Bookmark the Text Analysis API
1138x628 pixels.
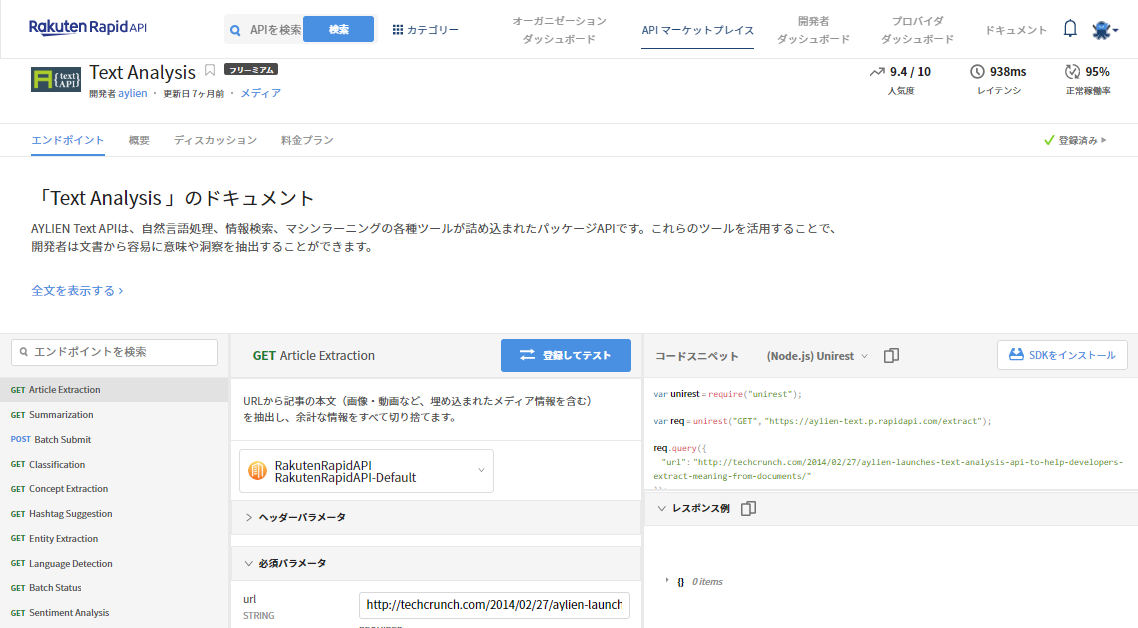pos(210,70)
